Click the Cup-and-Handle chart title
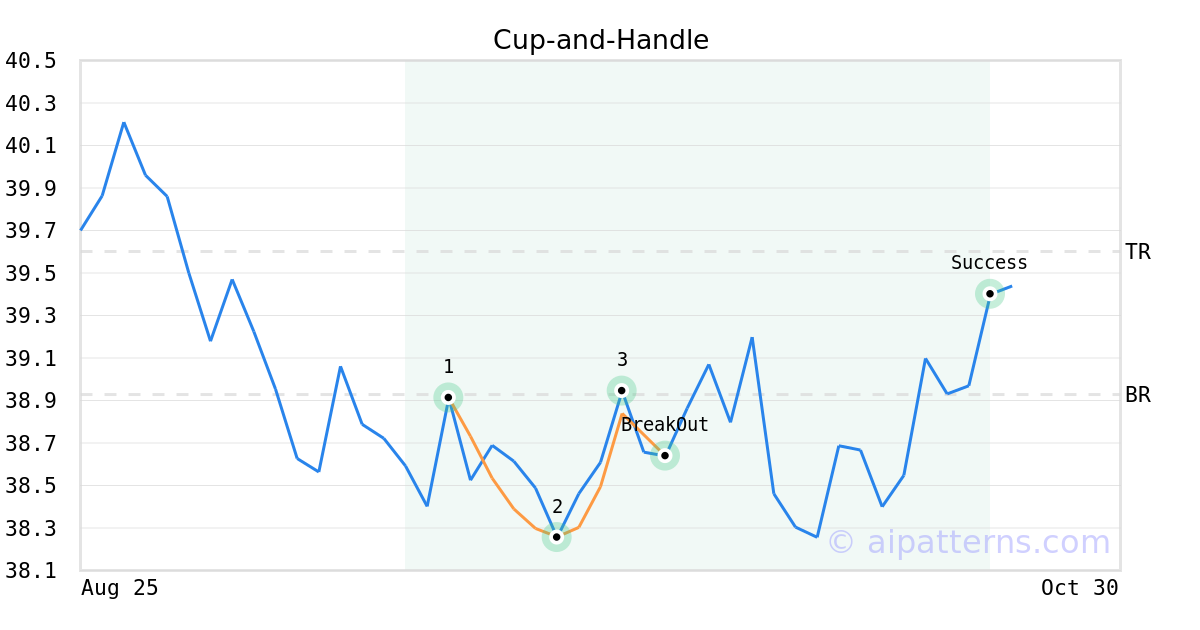The width and height of the screenshot is (1200, 630). coord(600,40)
